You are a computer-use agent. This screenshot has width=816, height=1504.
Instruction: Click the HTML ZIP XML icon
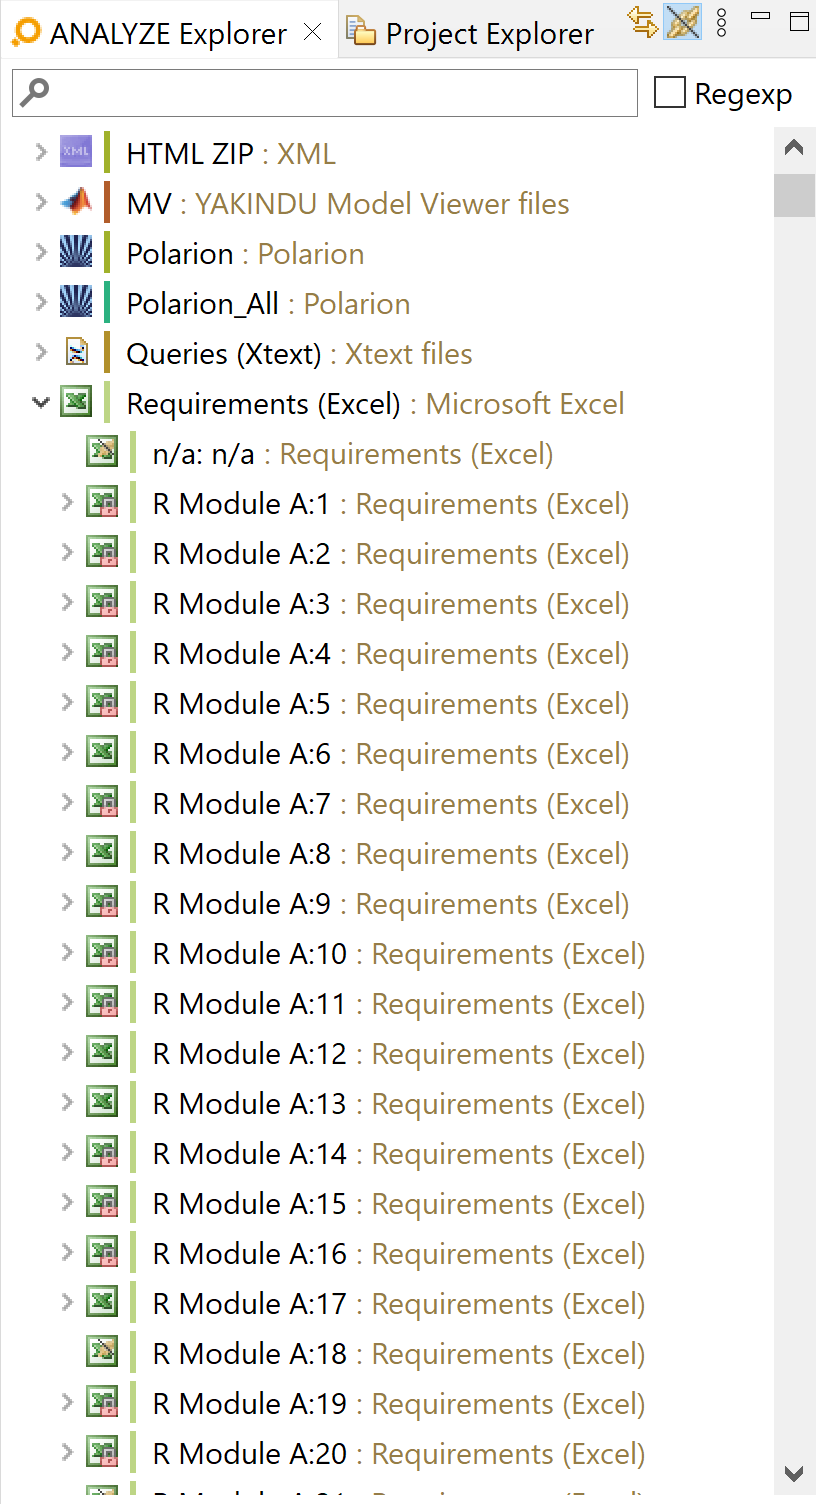point(76,152)
